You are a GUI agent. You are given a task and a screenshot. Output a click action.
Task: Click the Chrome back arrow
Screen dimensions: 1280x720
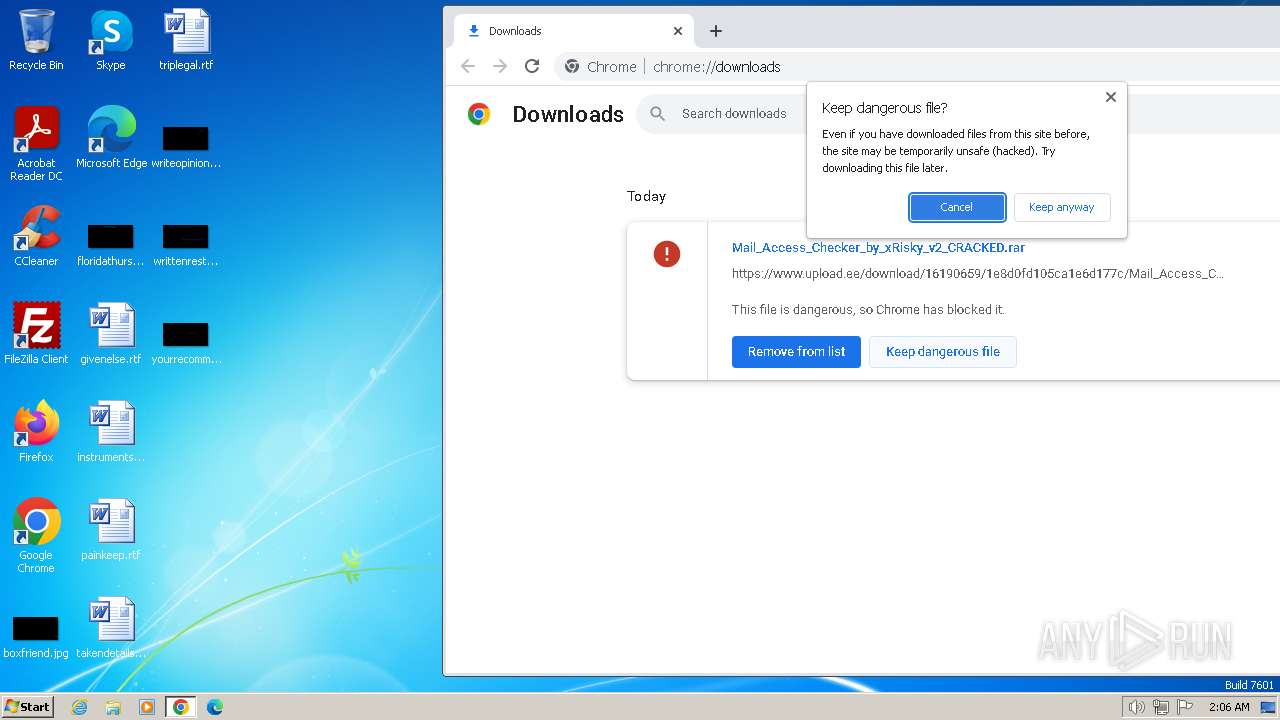(468, 66)
